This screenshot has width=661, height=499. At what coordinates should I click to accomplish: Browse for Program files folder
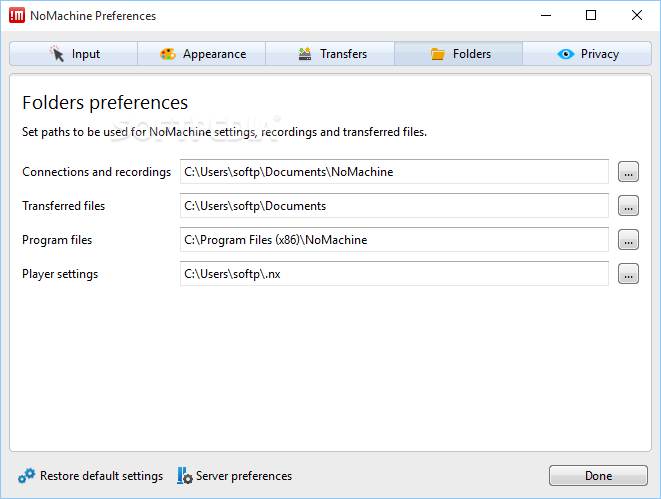628,240
